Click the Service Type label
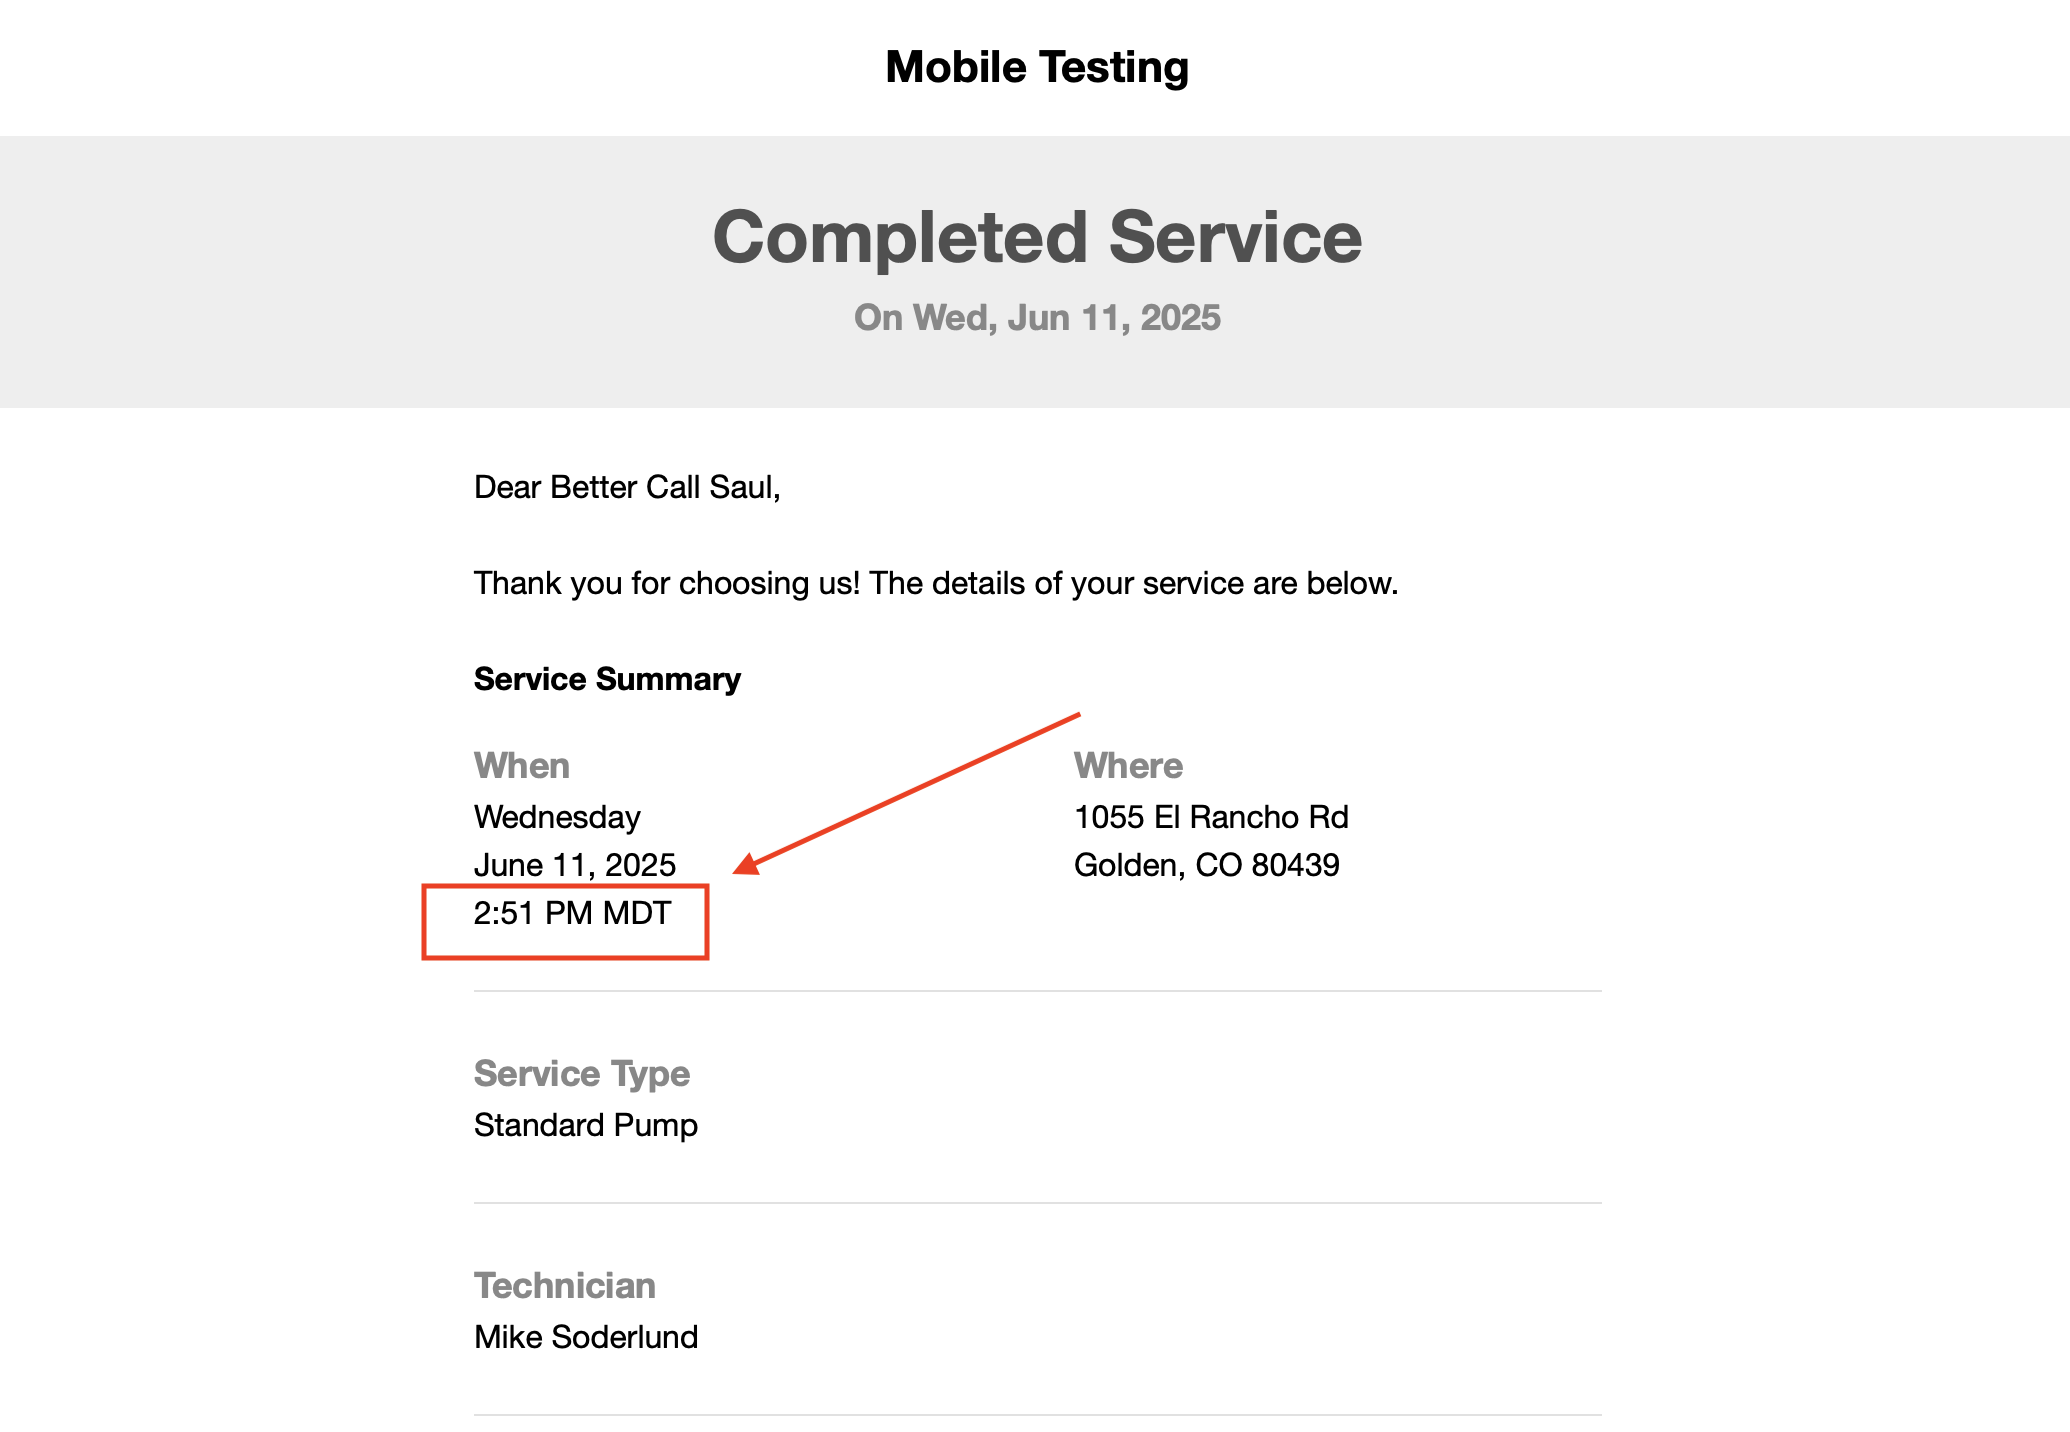 pyautogui.click(x=582, y=1074)
